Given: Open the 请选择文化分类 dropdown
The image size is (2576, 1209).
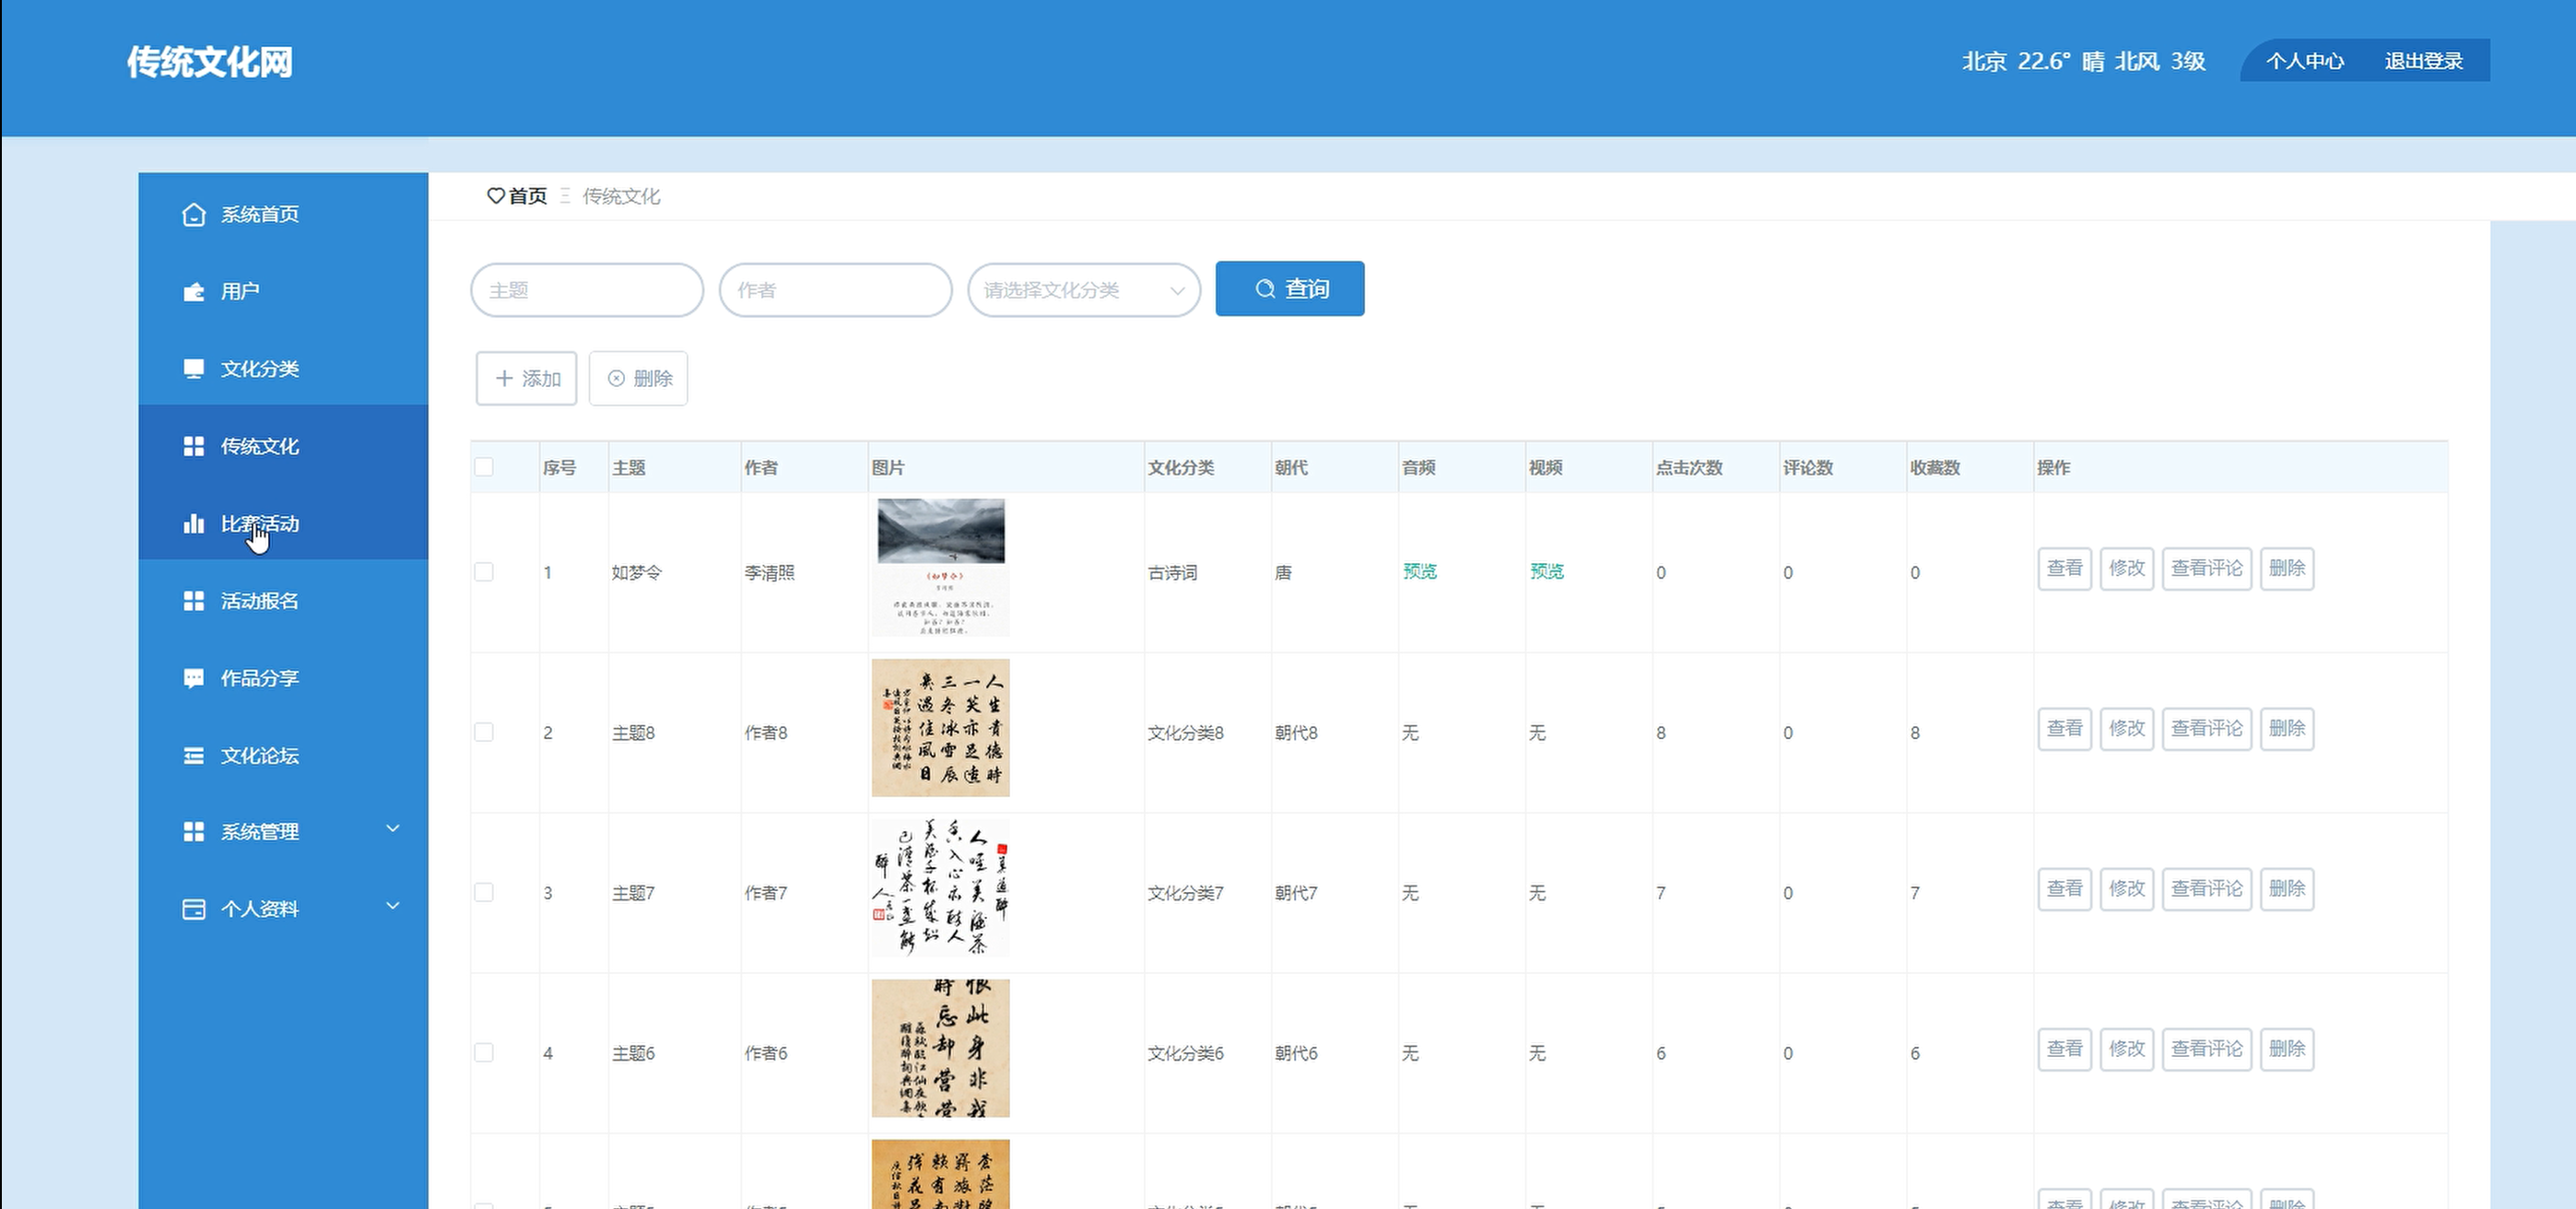Looking at the screenshot, I should pyautogui.click(x=1084, y=290).
